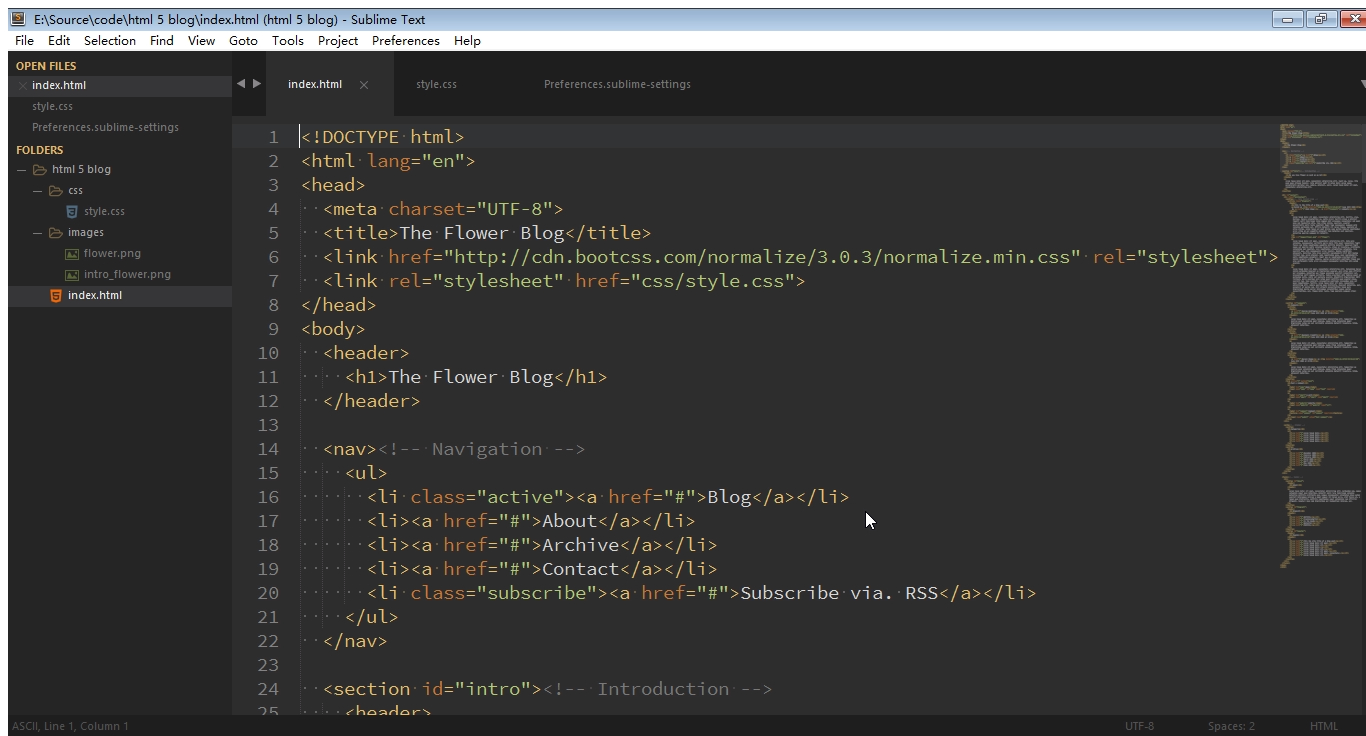The height and width of the screenshot is (736, 1366).
Task: Switch to the style.css tab
Action: 436,85
